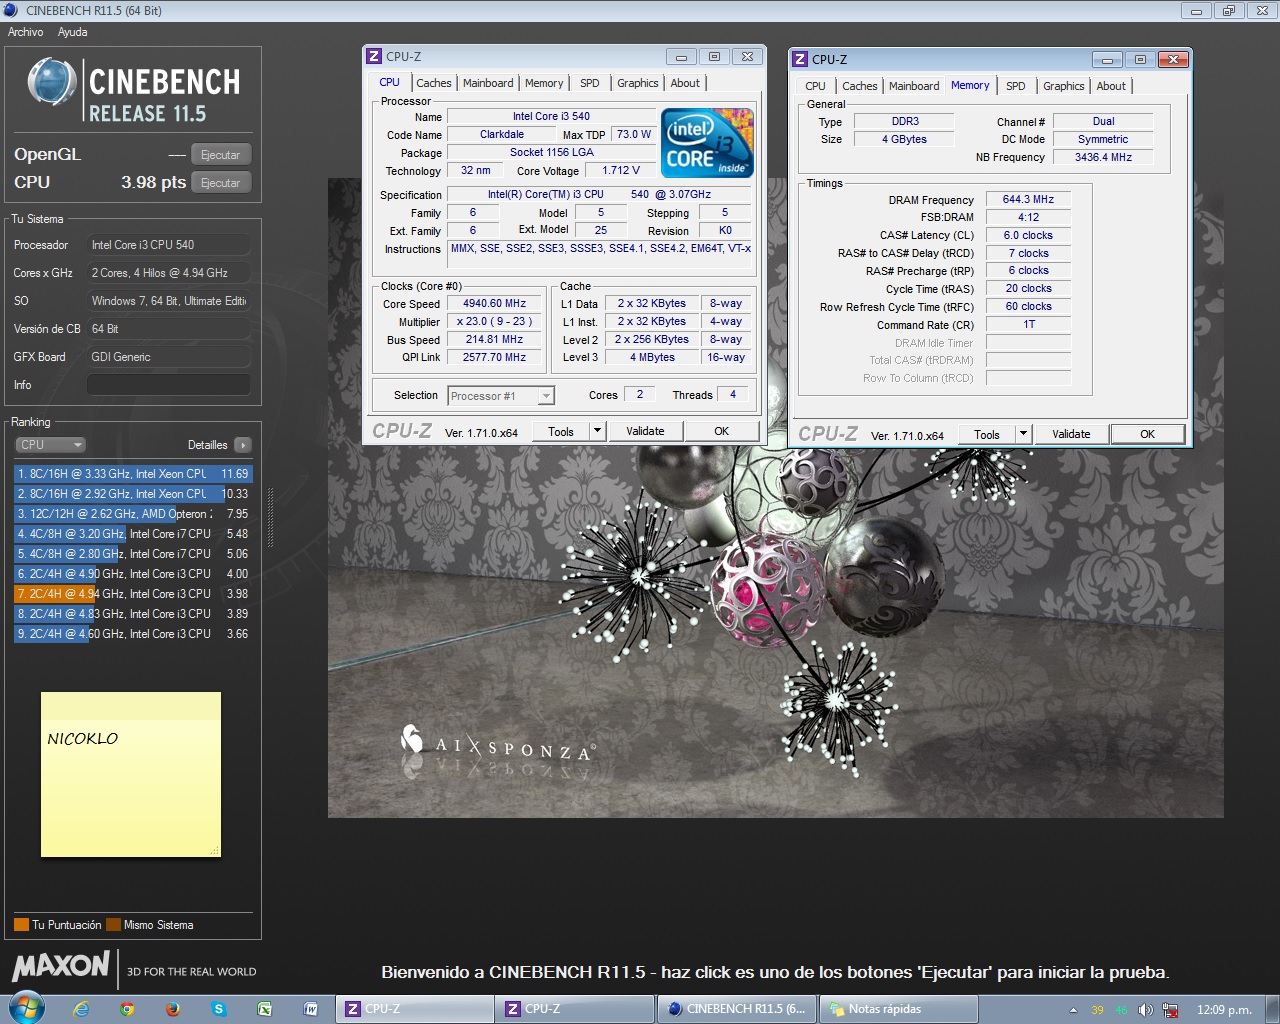This screenshot has width=1280, height=1024.
Task: Click the Tu Puntuación orange legend swatch
Action: click(x=21, y=925)
